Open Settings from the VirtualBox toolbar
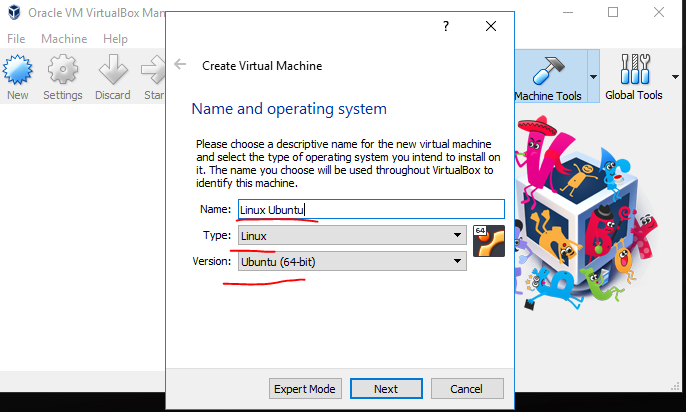 click(63, 77)
